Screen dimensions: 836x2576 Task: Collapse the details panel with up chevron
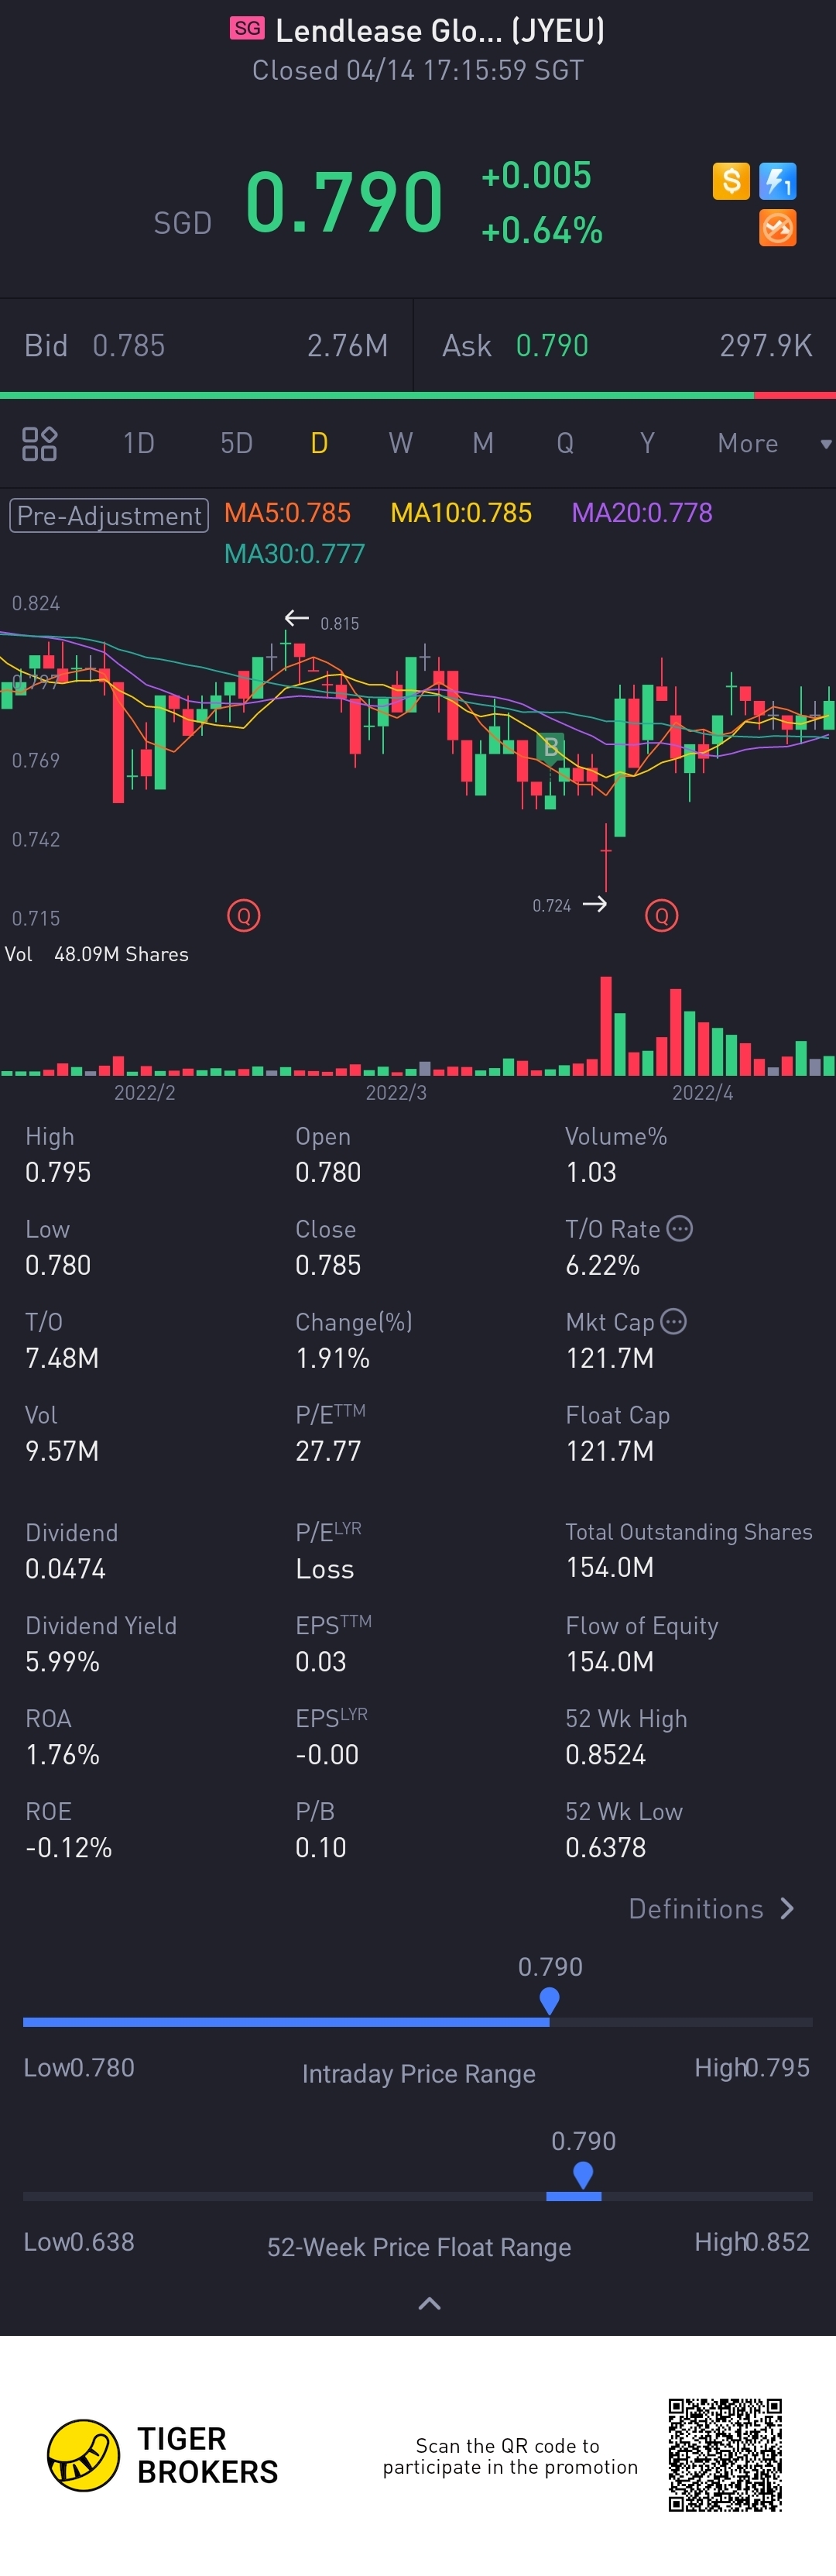tap(429, 2303)
